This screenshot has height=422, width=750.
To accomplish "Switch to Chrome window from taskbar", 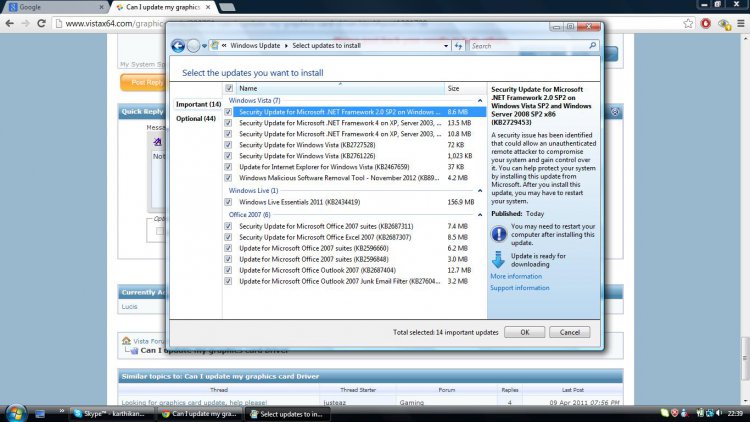I will click(x=199, y=414).
